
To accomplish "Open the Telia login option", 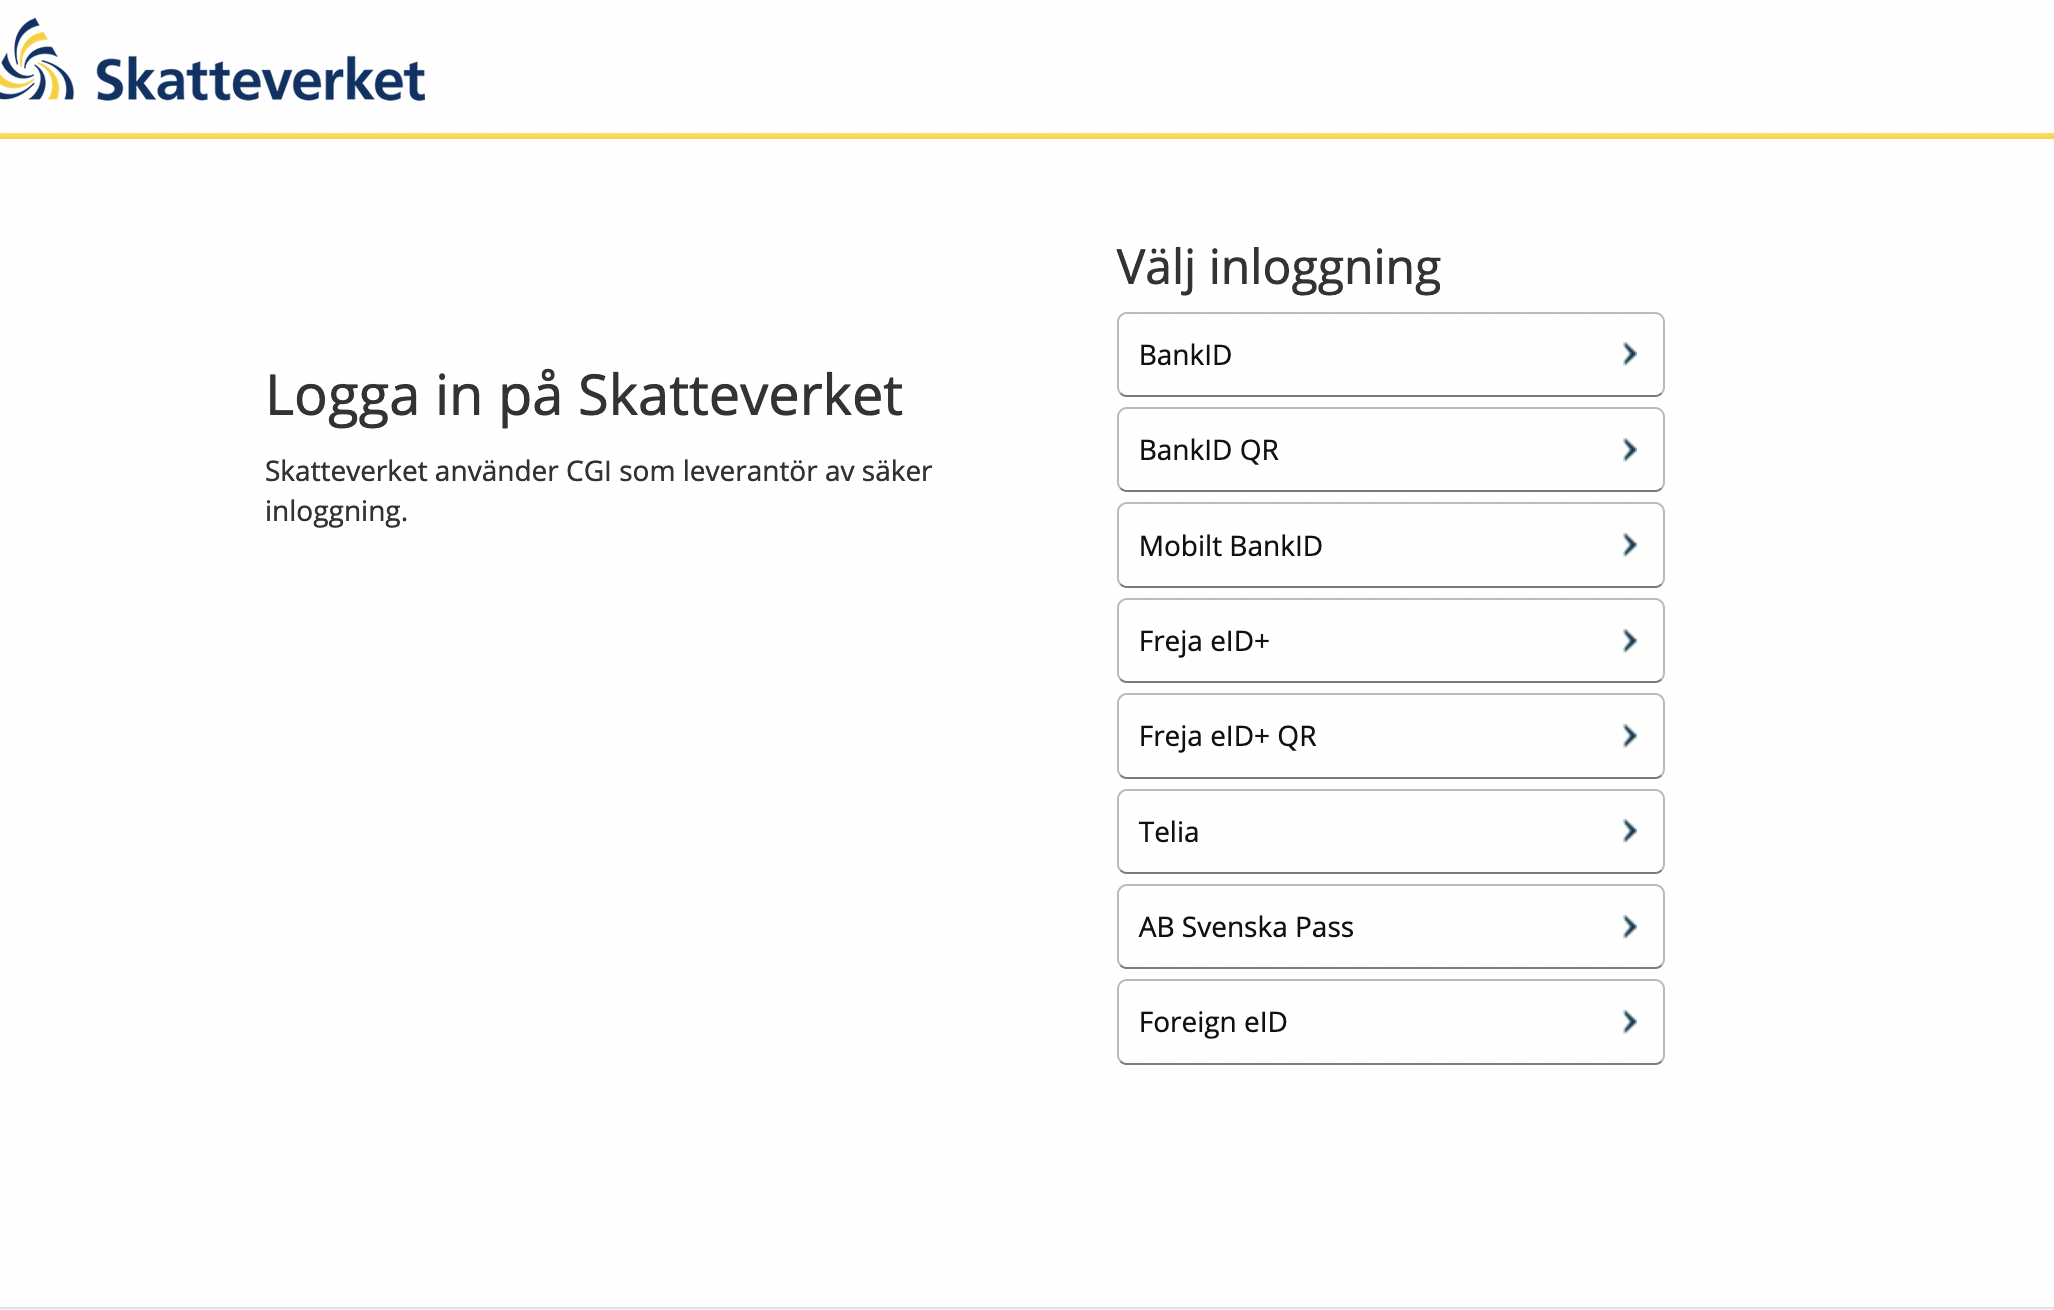I will click(x=1389, y=832).
